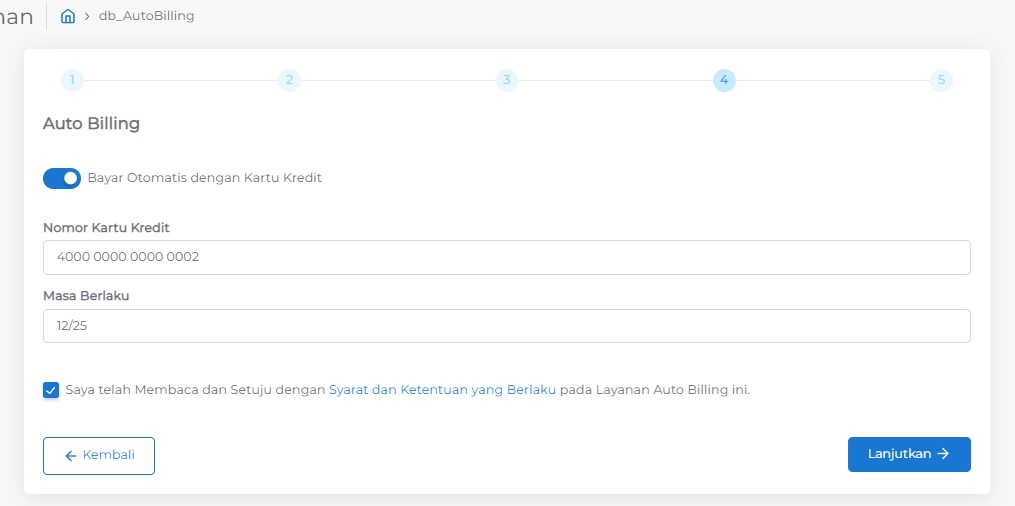Go to home via breadcrumb icon

point(68,16)
